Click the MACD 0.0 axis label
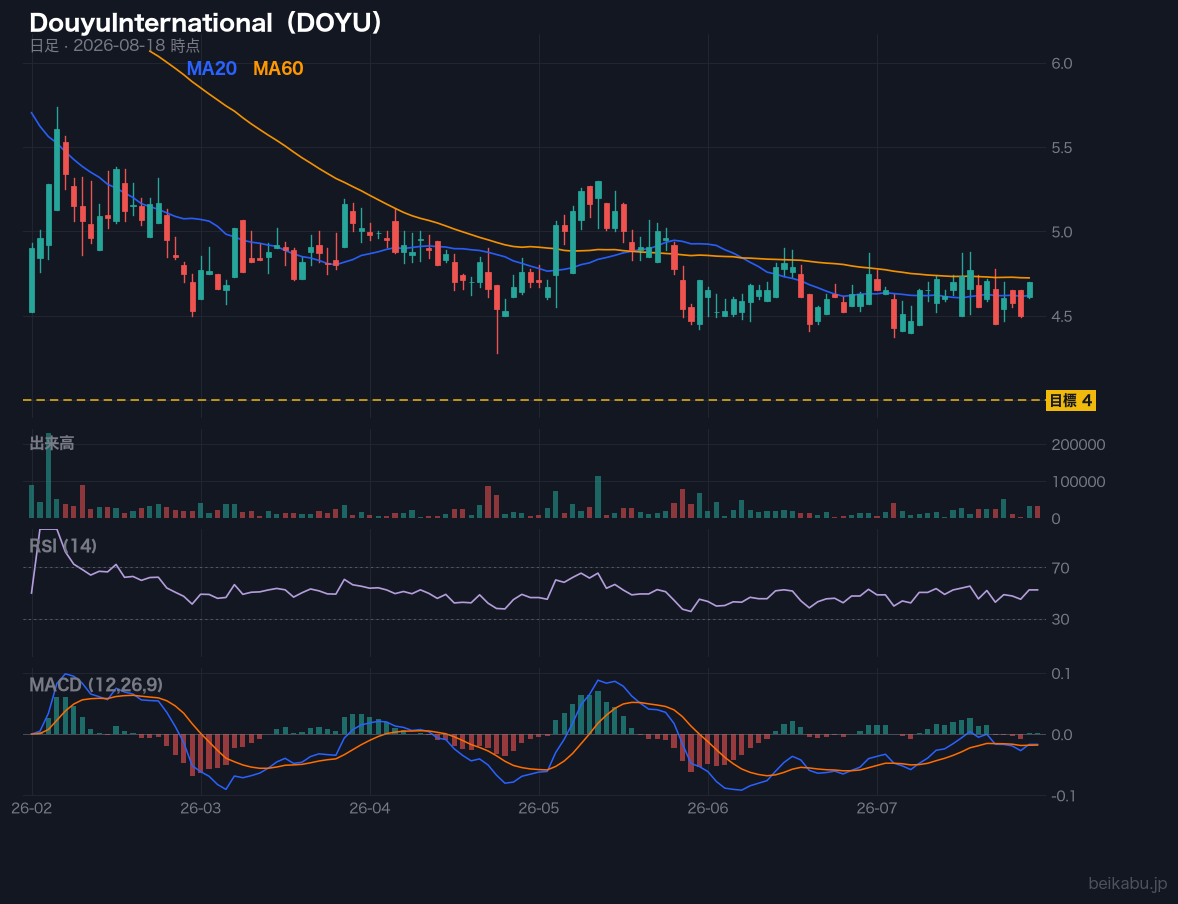 click(1062, 735)
